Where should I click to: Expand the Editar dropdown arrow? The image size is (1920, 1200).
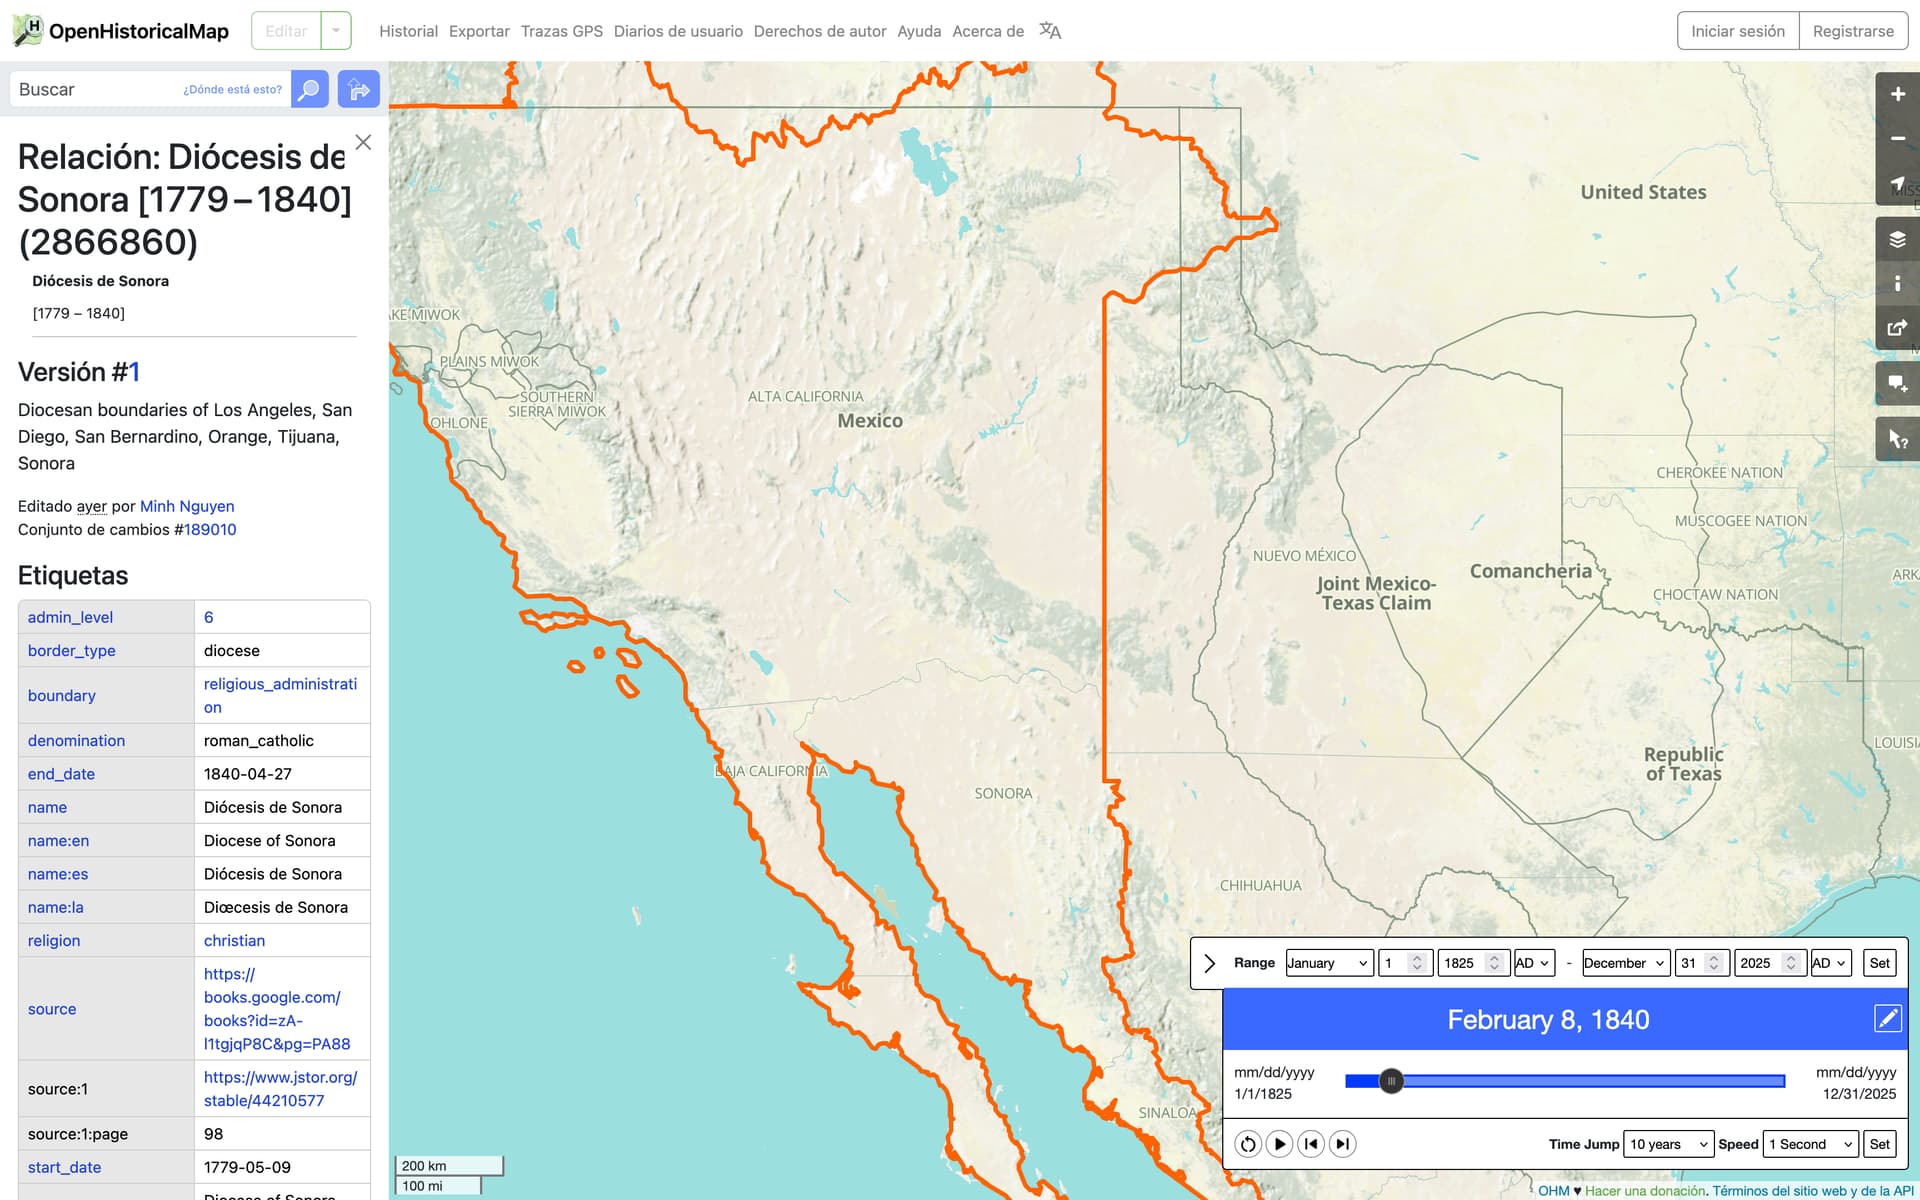point(336,31)
